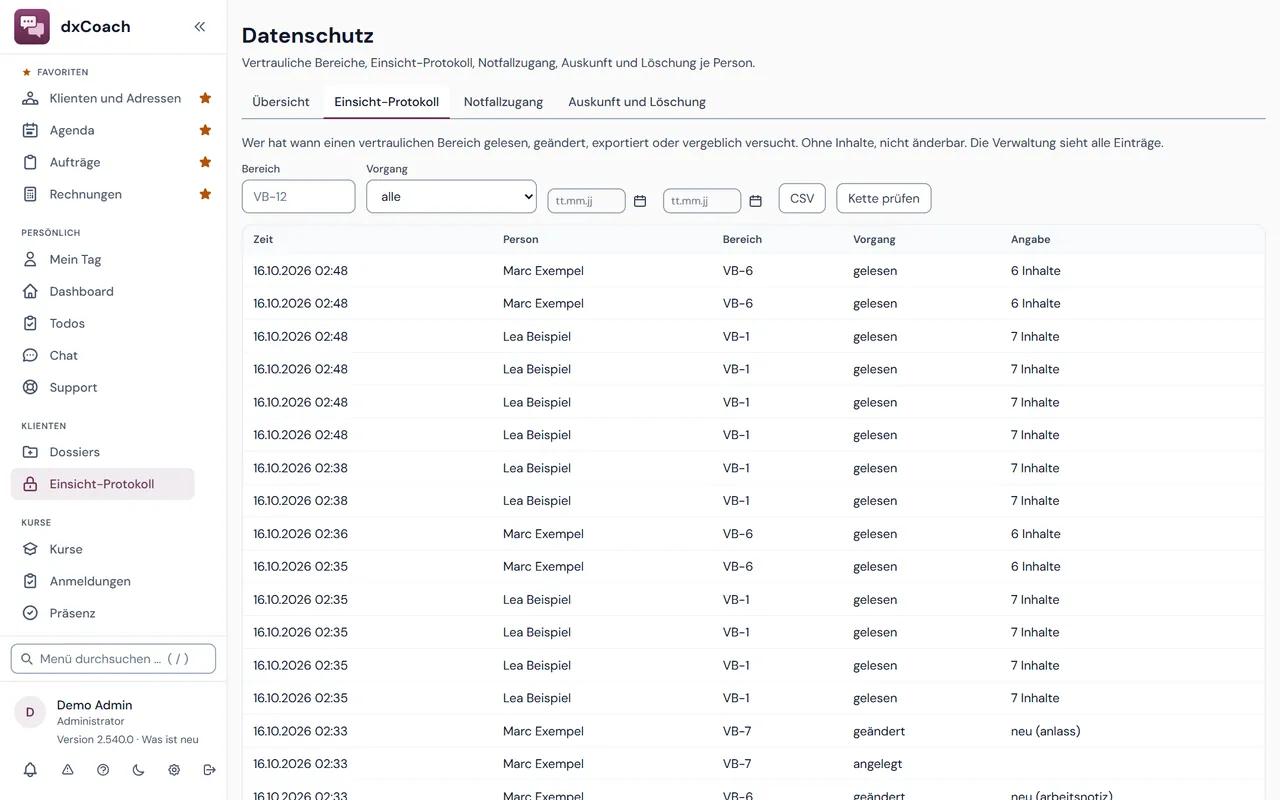Screen dimensions: 1280x800
Task: Open settings via the gear icon
Action: (174, 770)
